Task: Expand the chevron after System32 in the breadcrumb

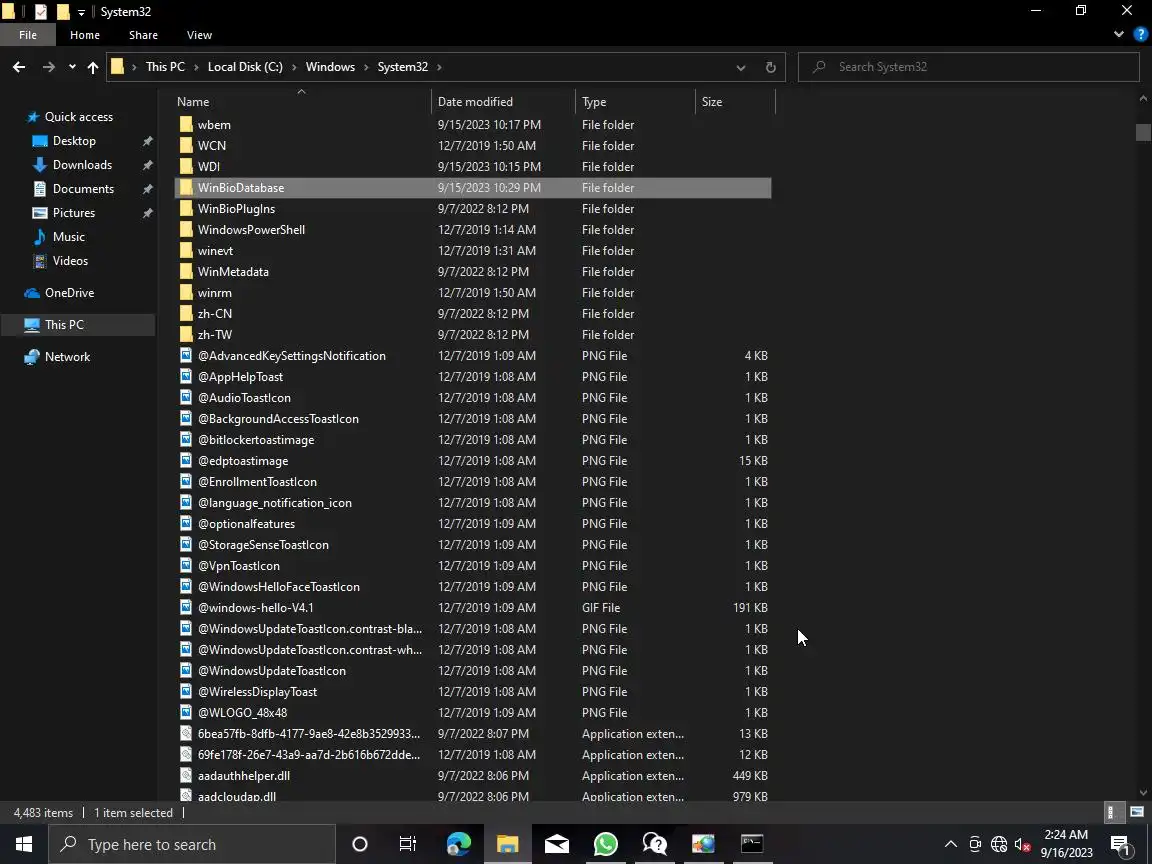Action: click(439, 67)
